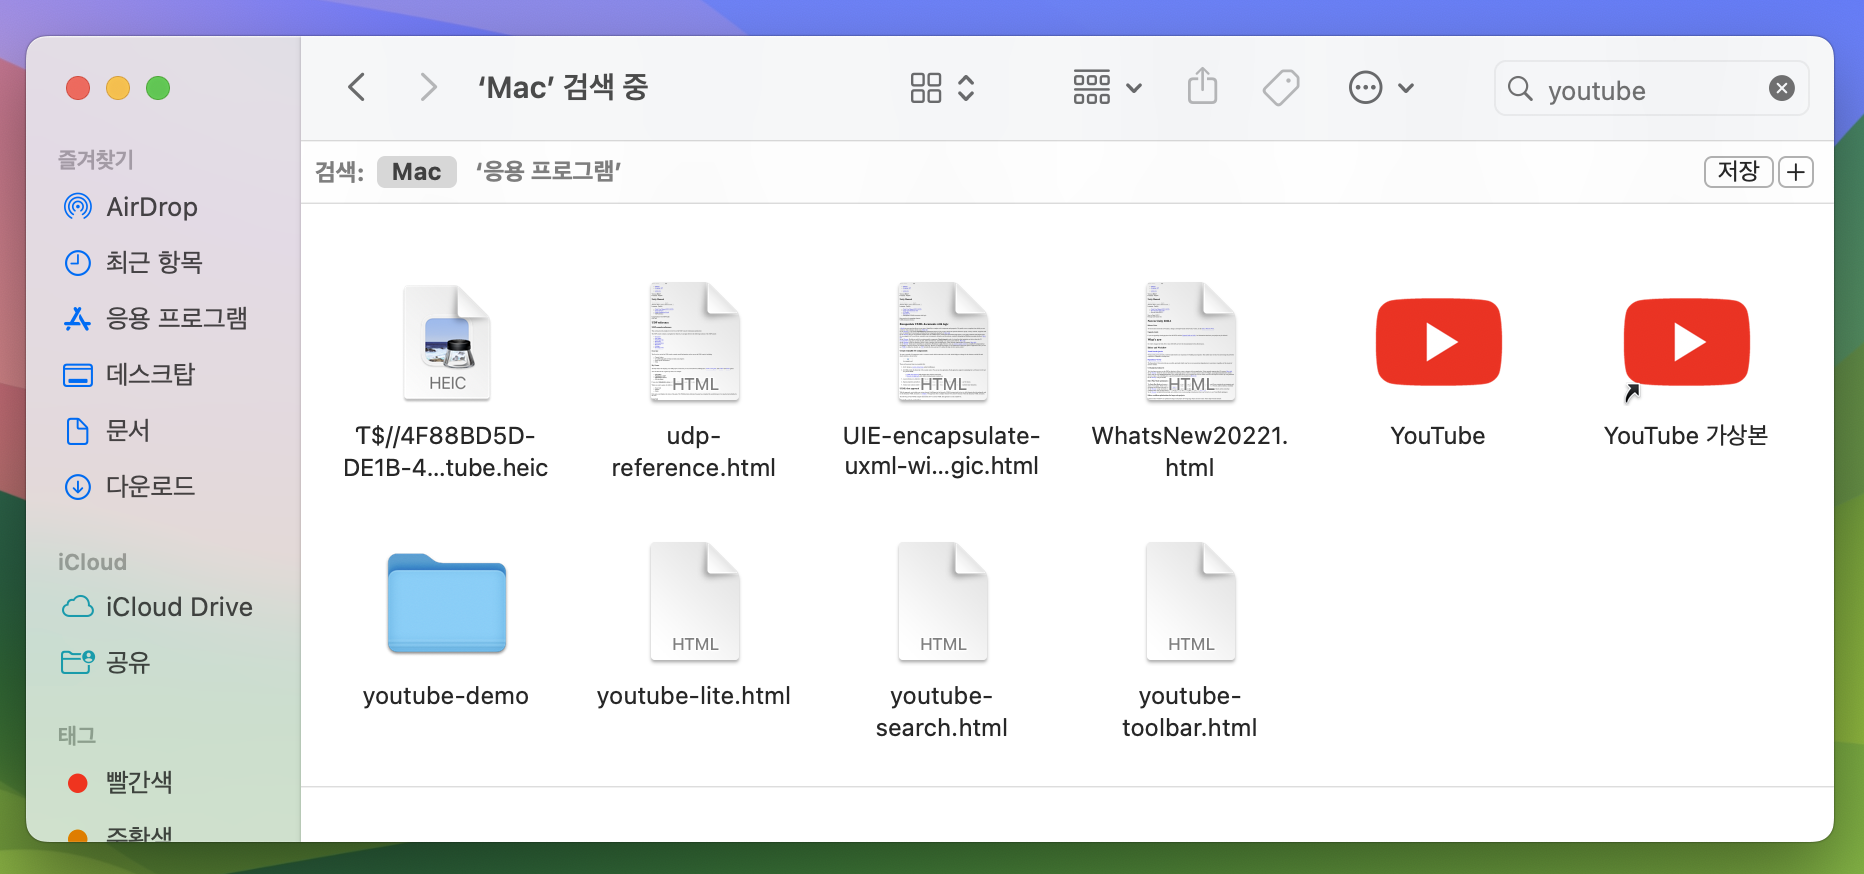
Task: Open 다운로드 in the sidebar
Action: [129, 487]
